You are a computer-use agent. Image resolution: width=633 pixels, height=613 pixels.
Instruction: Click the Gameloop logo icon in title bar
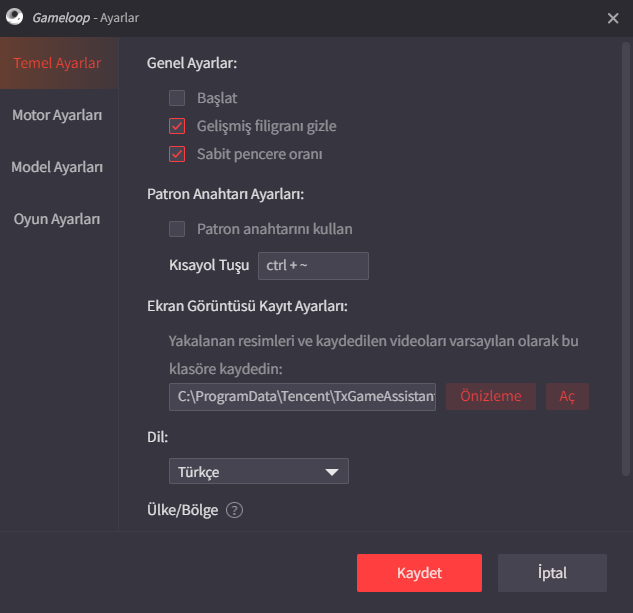tap(14, 17)
